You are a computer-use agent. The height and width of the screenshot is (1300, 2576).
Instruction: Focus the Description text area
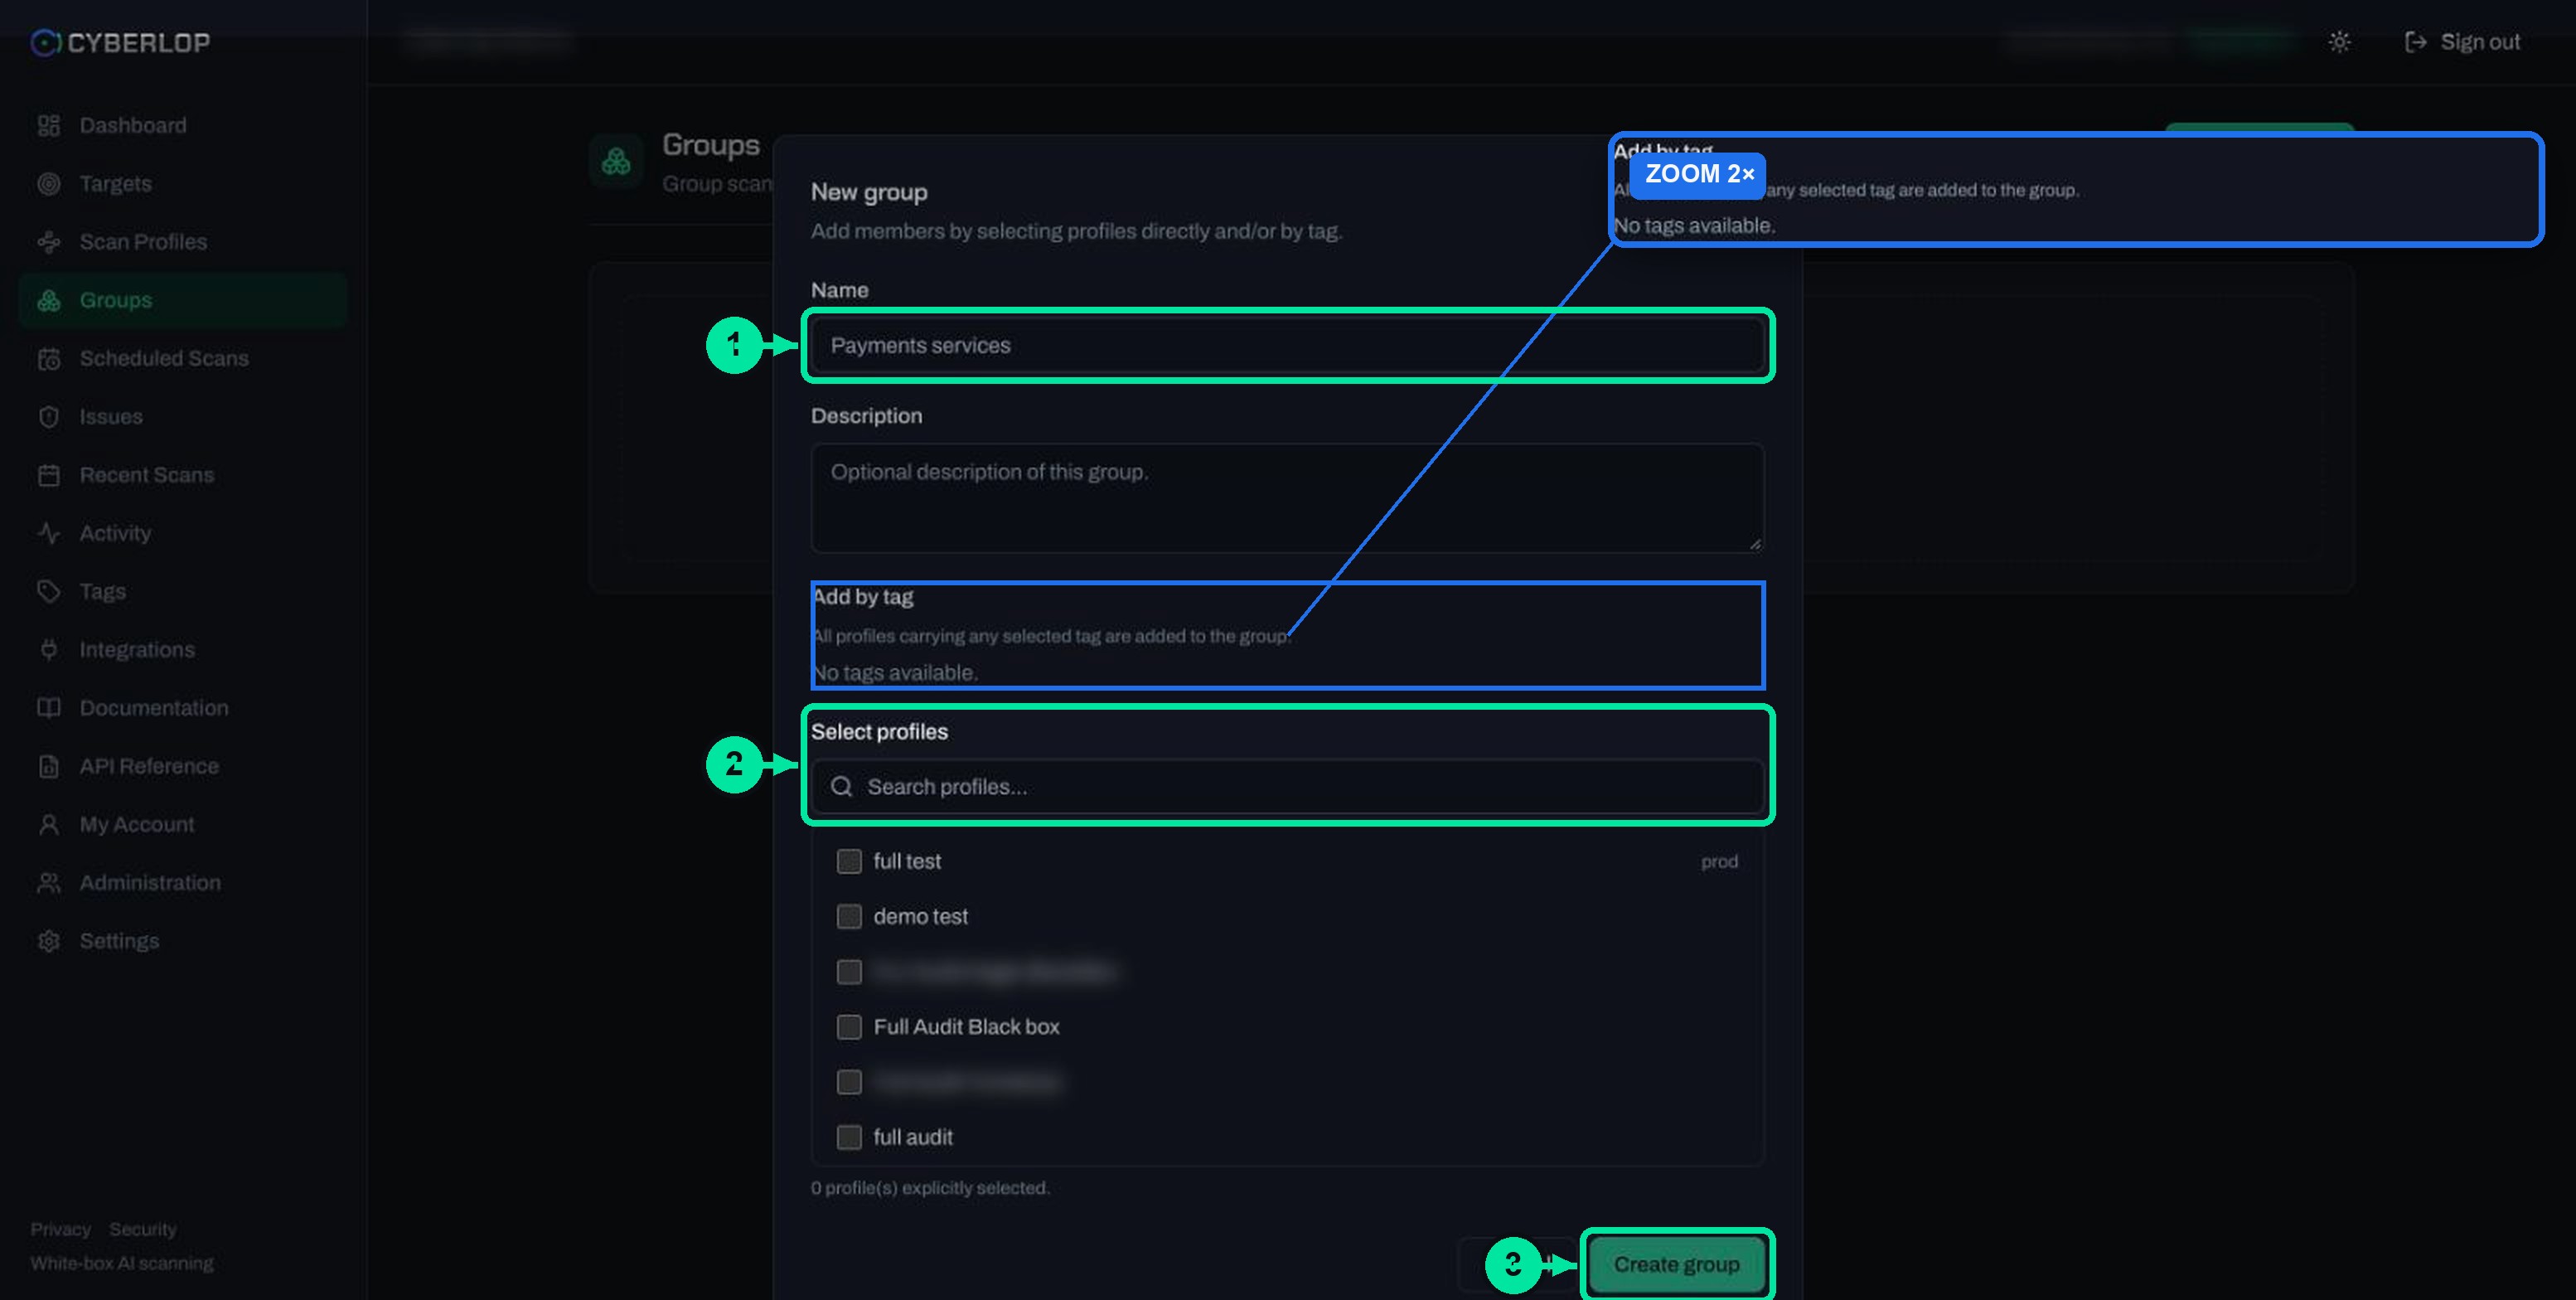click(x=1287, y=498)
